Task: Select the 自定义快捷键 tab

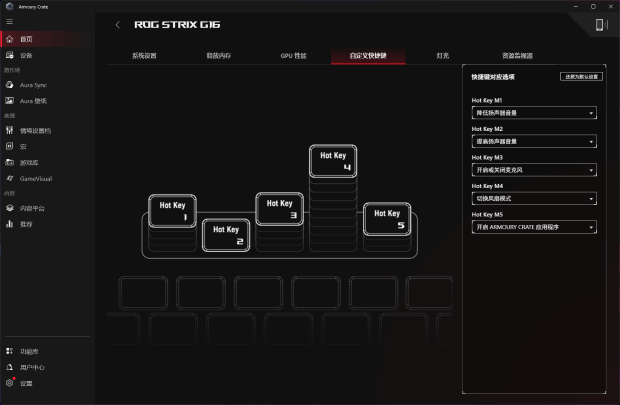Action: [368, 56]
